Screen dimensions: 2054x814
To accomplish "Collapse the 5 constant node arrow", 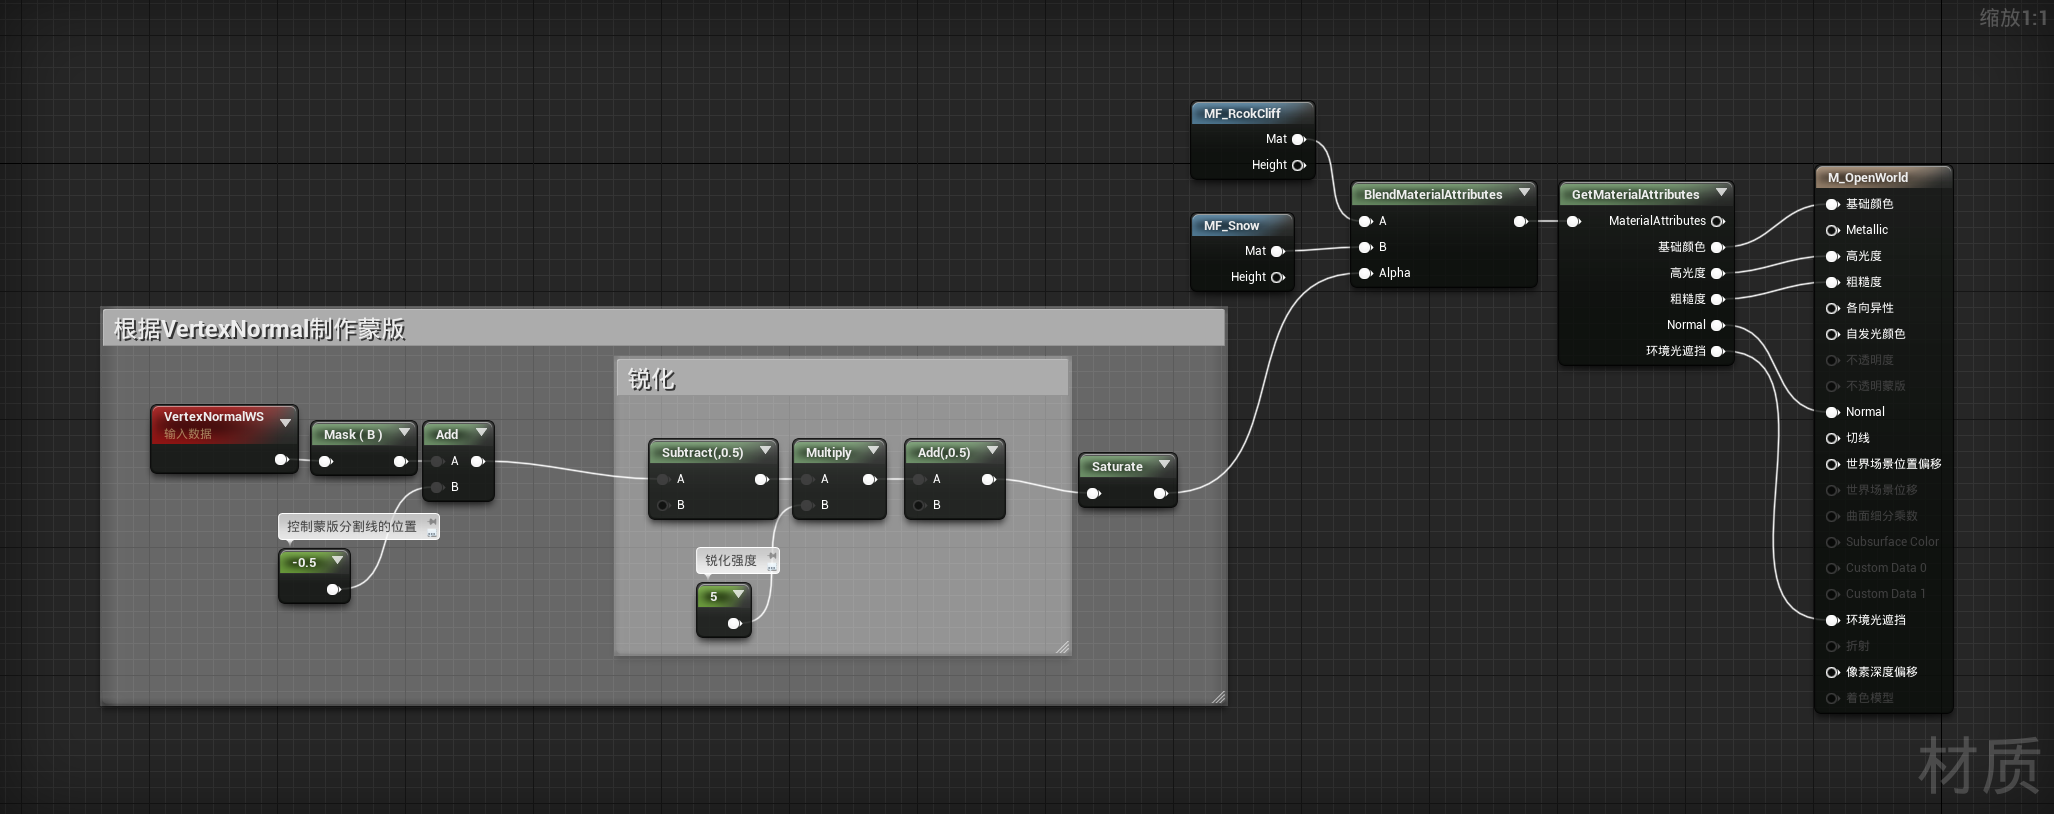I will tap(738, 595).
